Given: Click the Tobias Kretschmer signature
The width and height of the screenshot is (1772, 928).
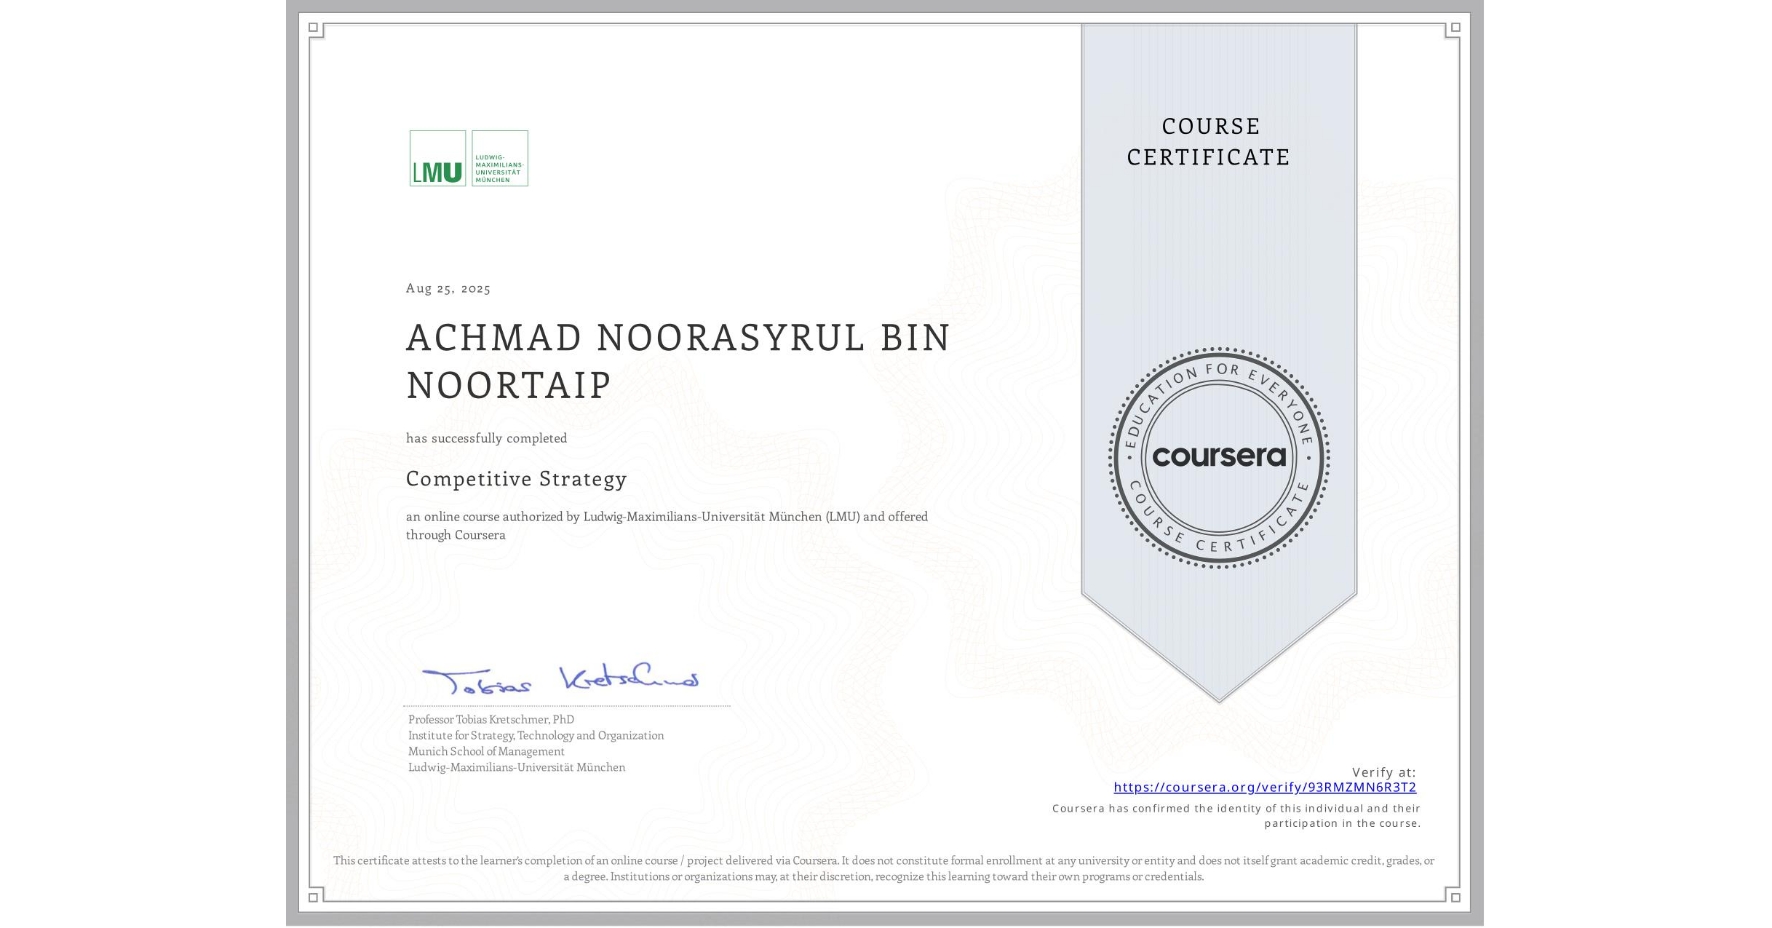Looking at the screenshot, I should (560, 679).
